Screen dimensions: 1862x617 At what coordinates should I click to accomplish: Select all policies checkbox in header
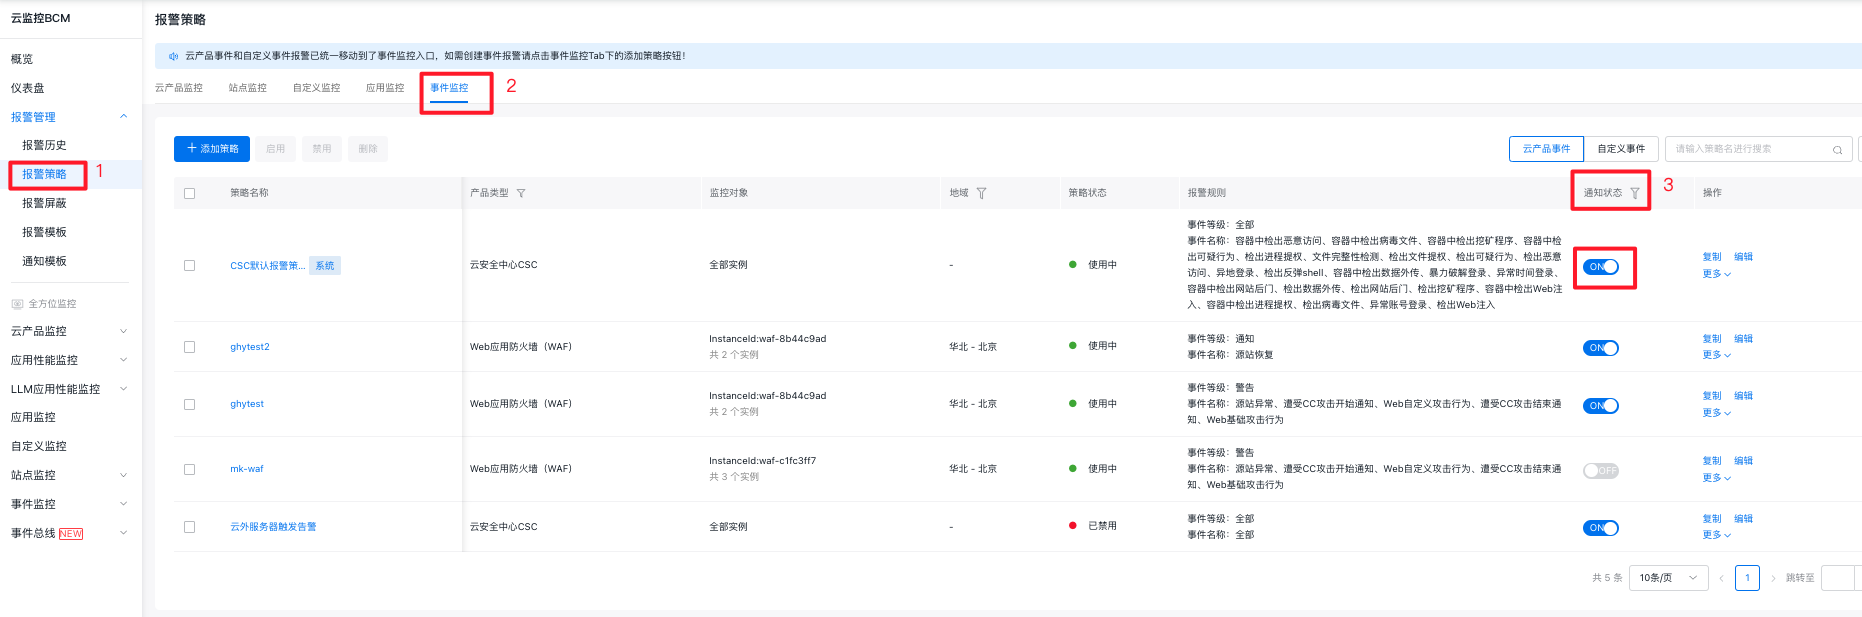click(x=189, y=193)
